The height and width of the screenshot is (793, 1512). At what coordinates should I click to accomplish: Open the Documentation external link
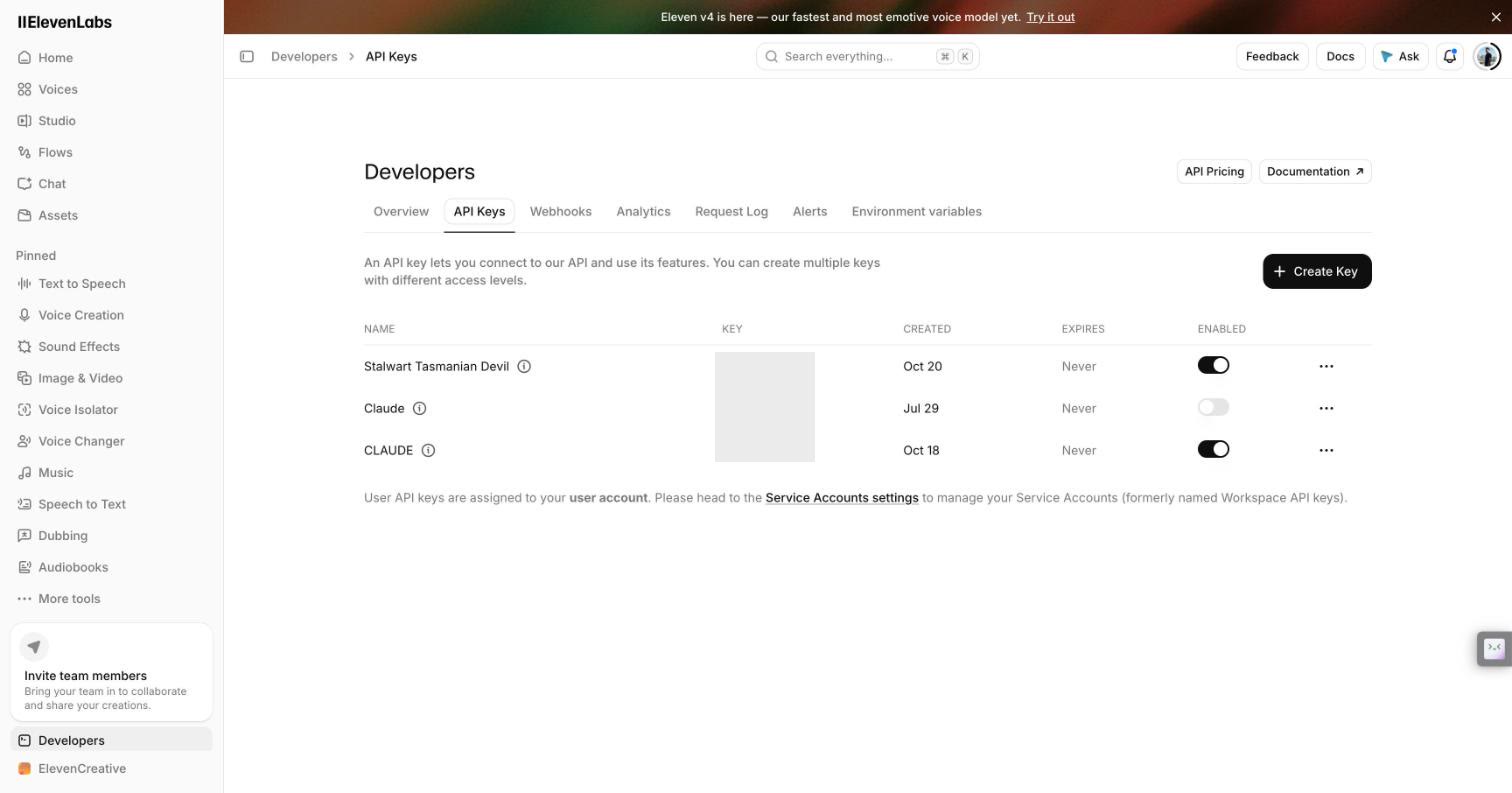pos(1315,172)
